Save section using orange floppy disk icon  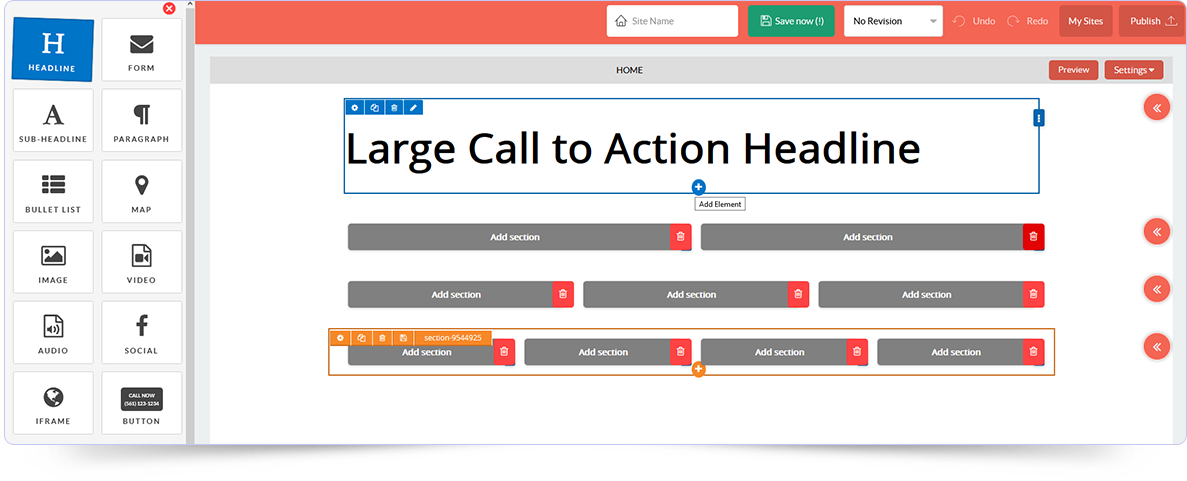click(x=402, y=338)
